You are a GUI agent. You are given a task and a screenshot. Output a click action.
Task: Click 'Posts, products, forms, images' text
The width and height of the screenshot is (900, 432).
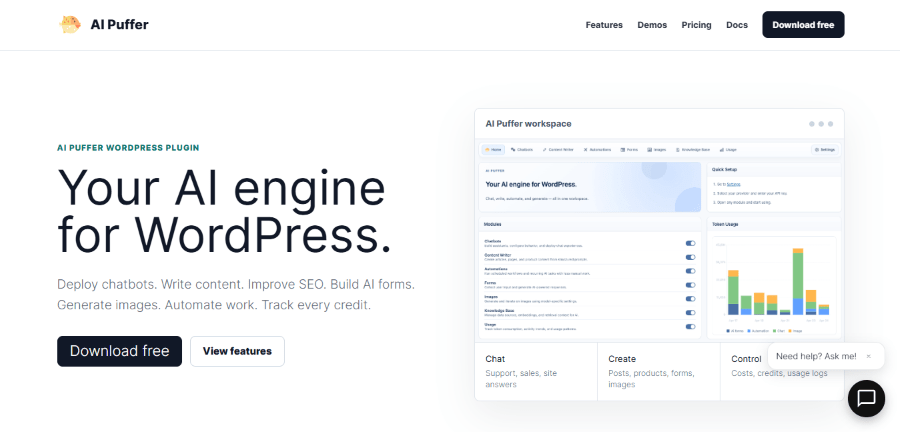[651, 379]
